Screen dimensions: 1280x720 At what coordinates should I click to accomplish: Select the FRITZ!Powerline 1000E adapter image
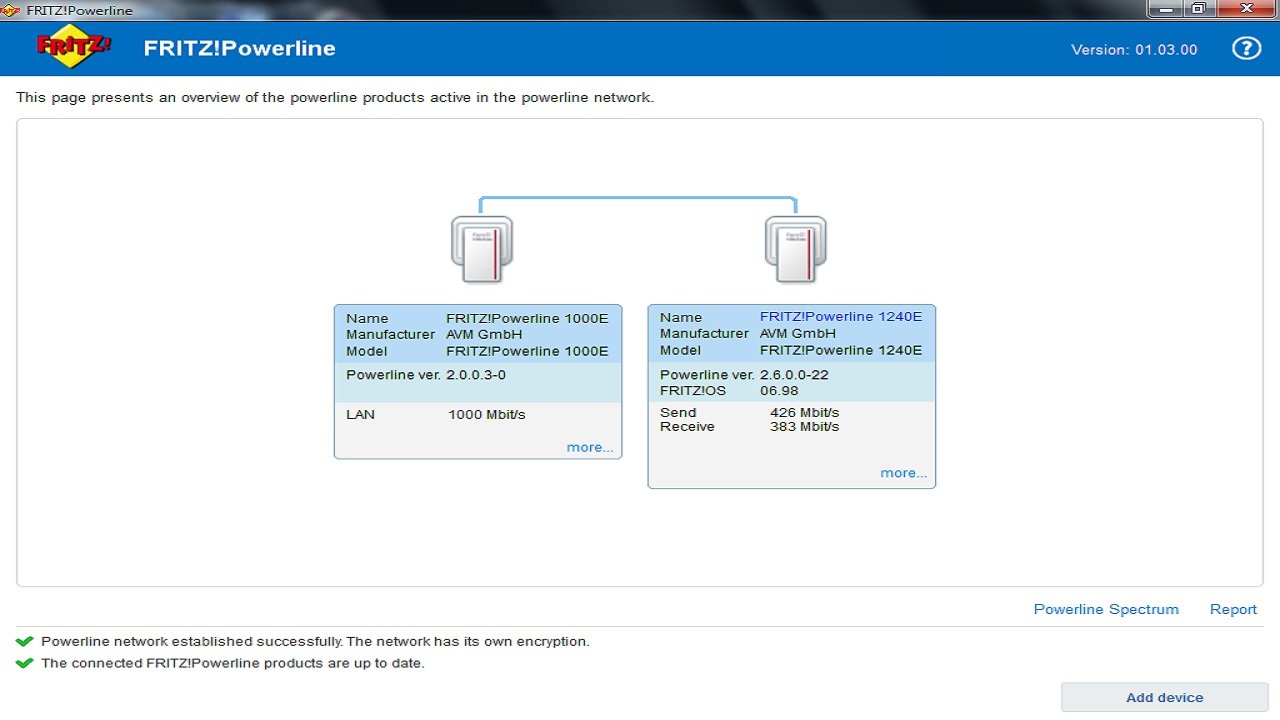481,250
